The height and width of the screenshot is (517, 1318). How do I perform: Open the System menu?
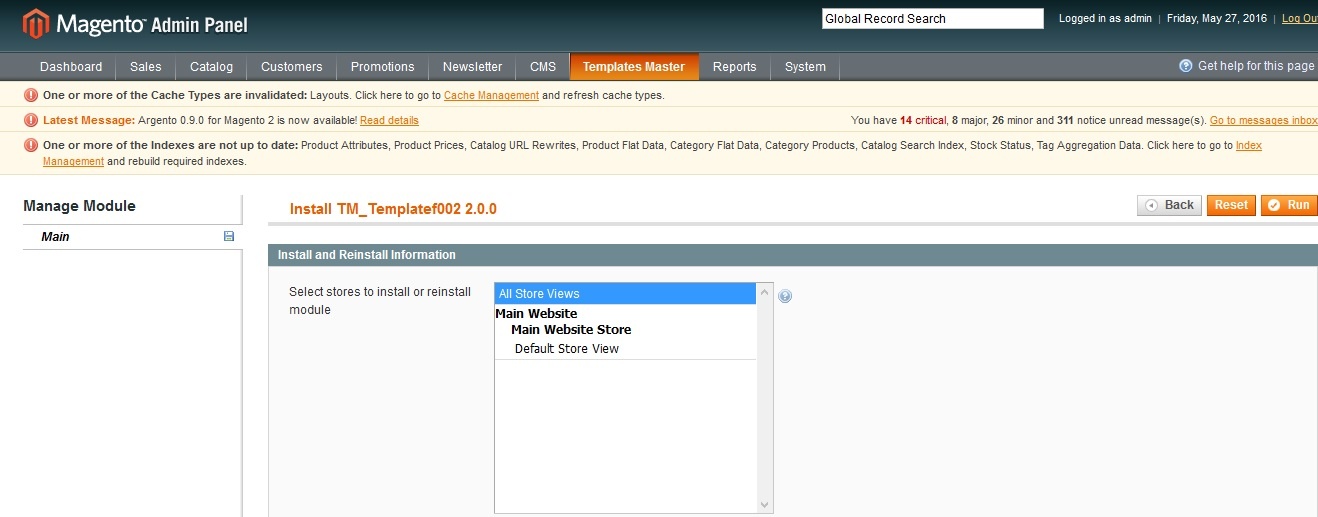point(805,67)
